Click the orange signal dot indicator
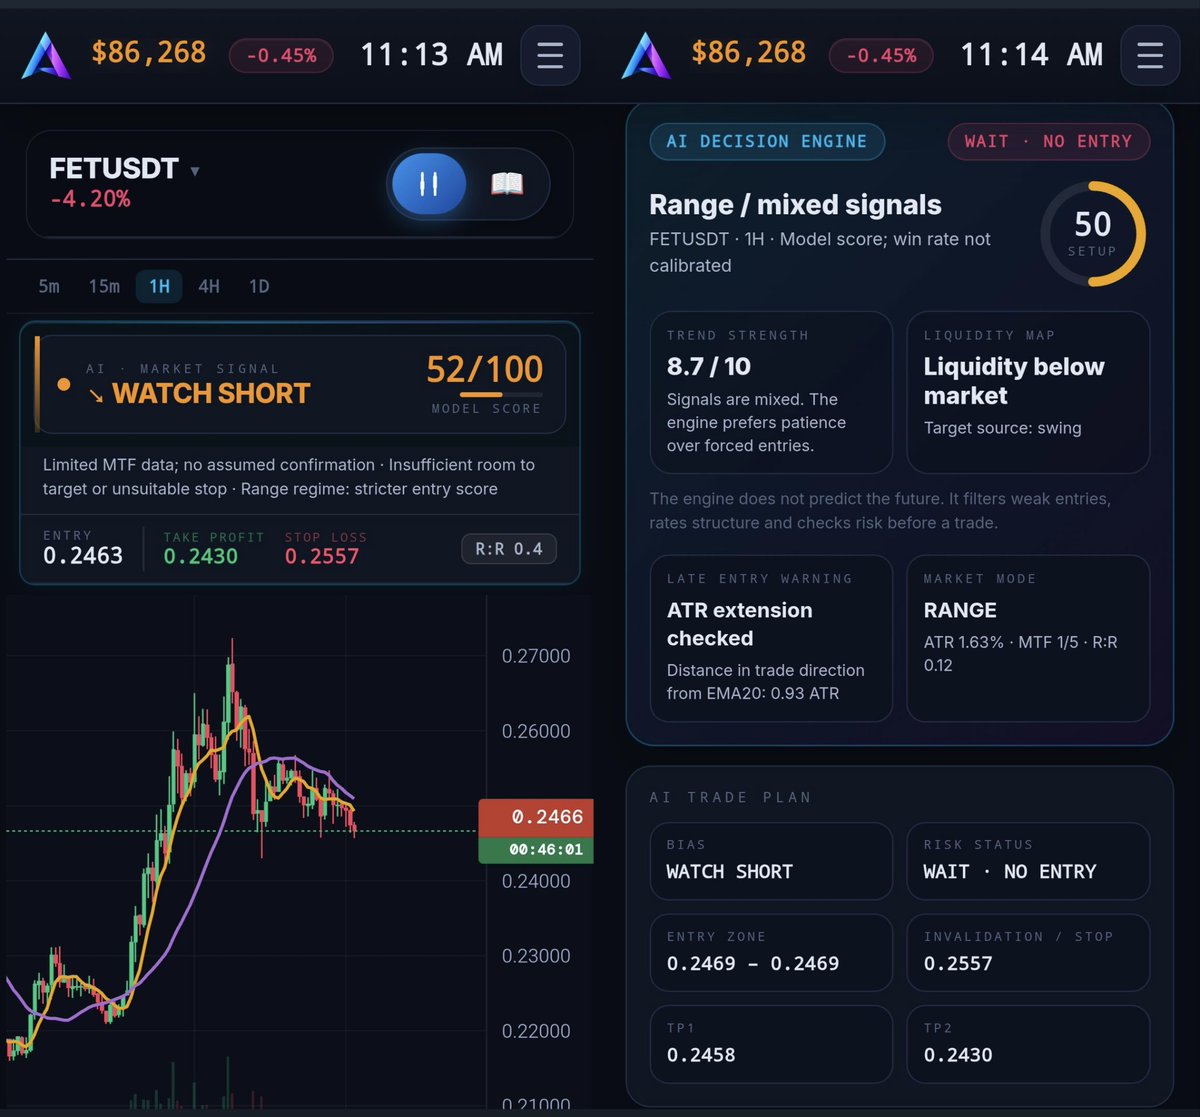Screen dimensions: 1200x1117 tap(64, 384)
